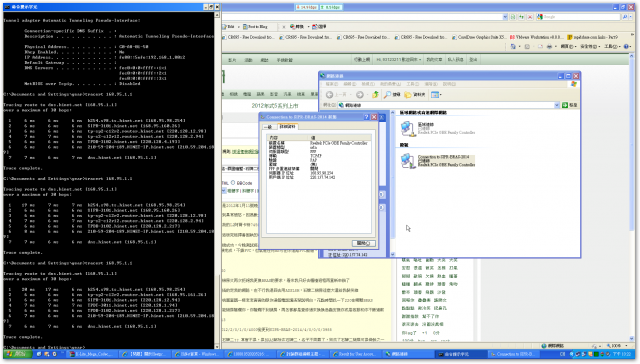
Task: Switch to General (一般) tab in connection dialog
Action: (x=269, y=127)
